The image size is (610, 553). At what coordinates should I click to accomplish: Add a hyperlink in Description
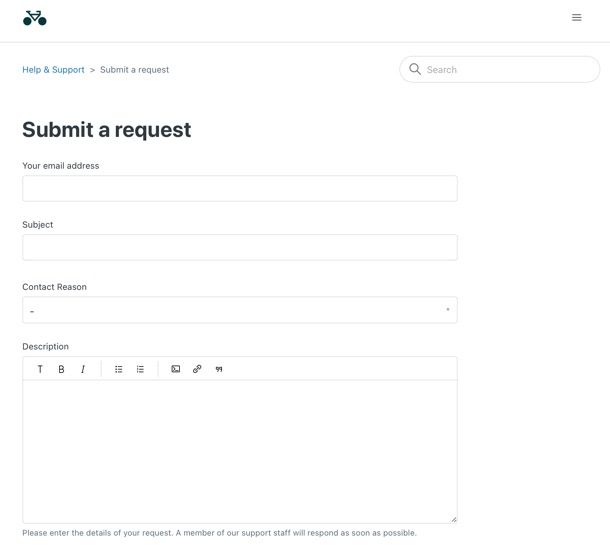[x=197, y=369]
